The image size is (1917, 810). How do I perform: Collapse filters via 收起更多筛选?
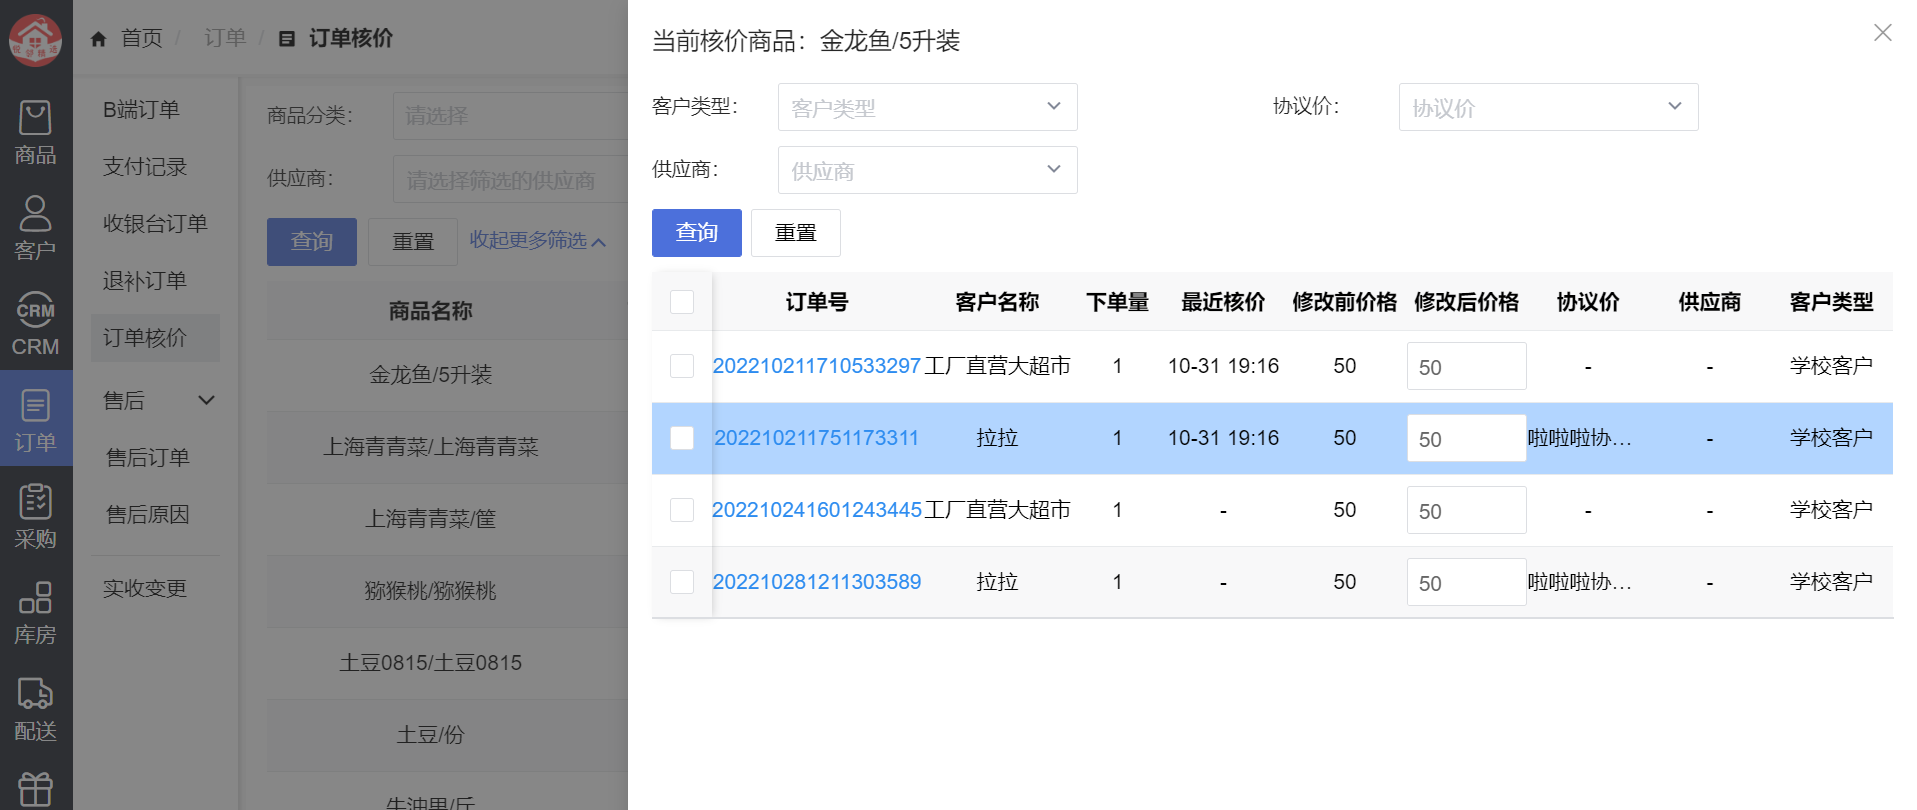click(x=538, y=241)
